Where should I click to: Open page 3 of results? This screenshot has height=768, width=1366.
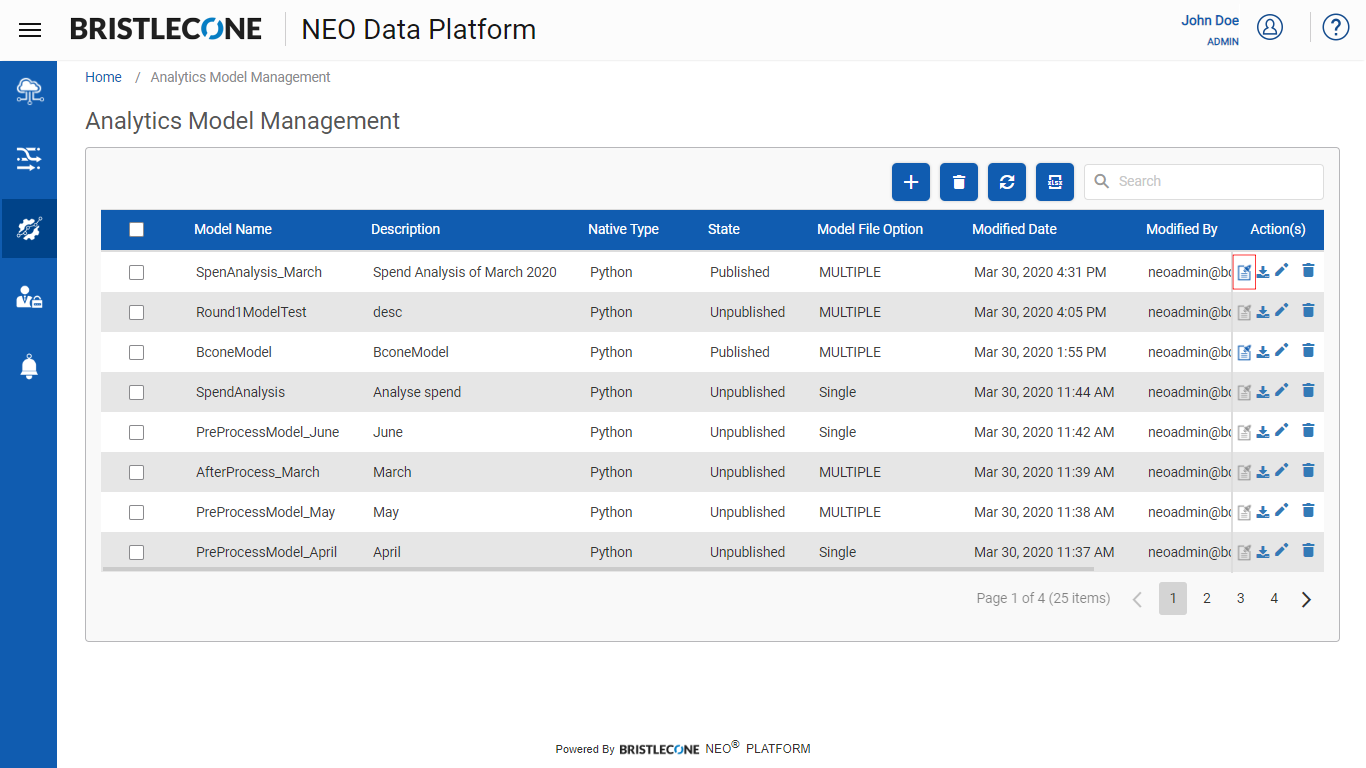click(x=1240, y=598)
